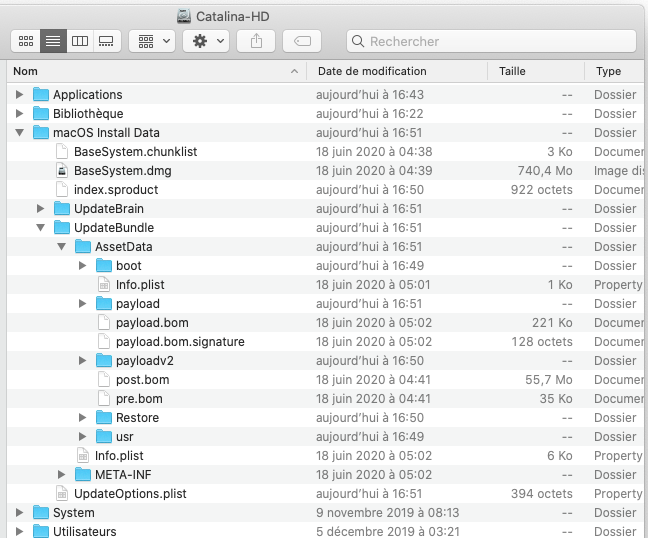
Task: Switch to list view mode
Action: click(53, 41)
